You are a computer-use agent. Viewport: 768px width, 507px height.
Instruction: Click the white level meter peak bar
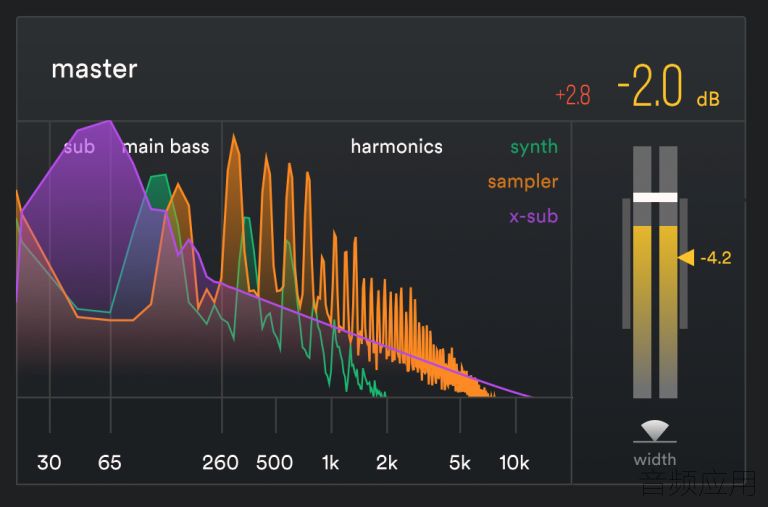(655, 197)
